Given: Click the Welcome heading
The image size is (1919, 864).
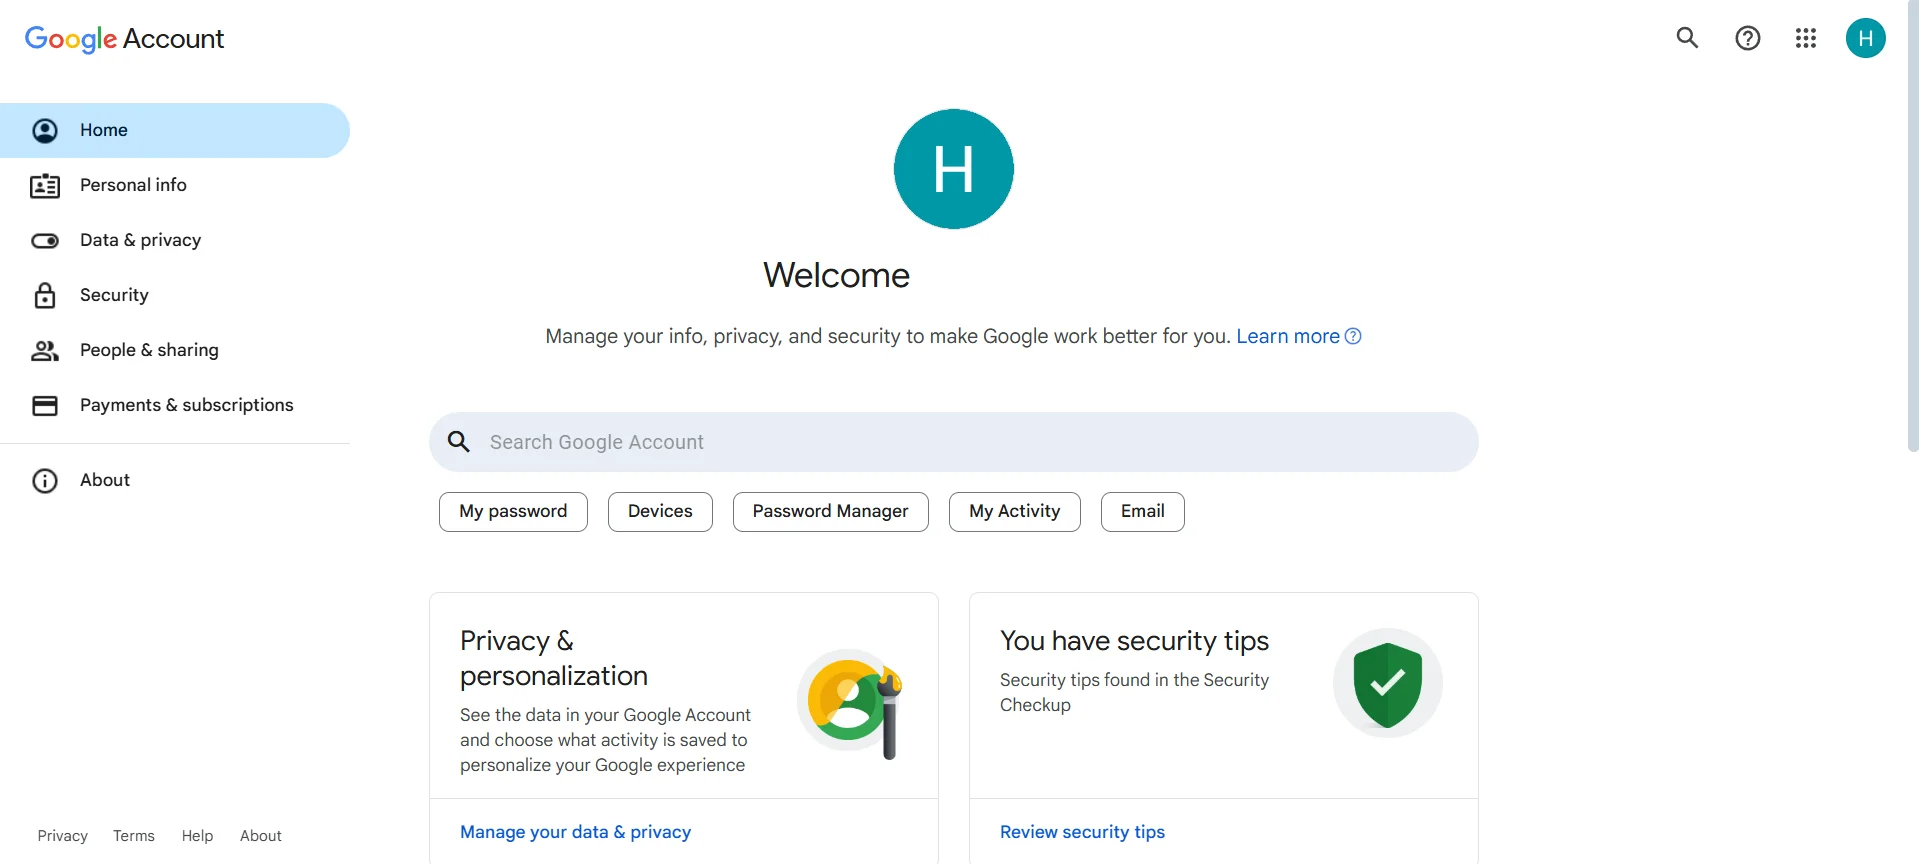Looking at the screenshot, I should click(836, 275).
